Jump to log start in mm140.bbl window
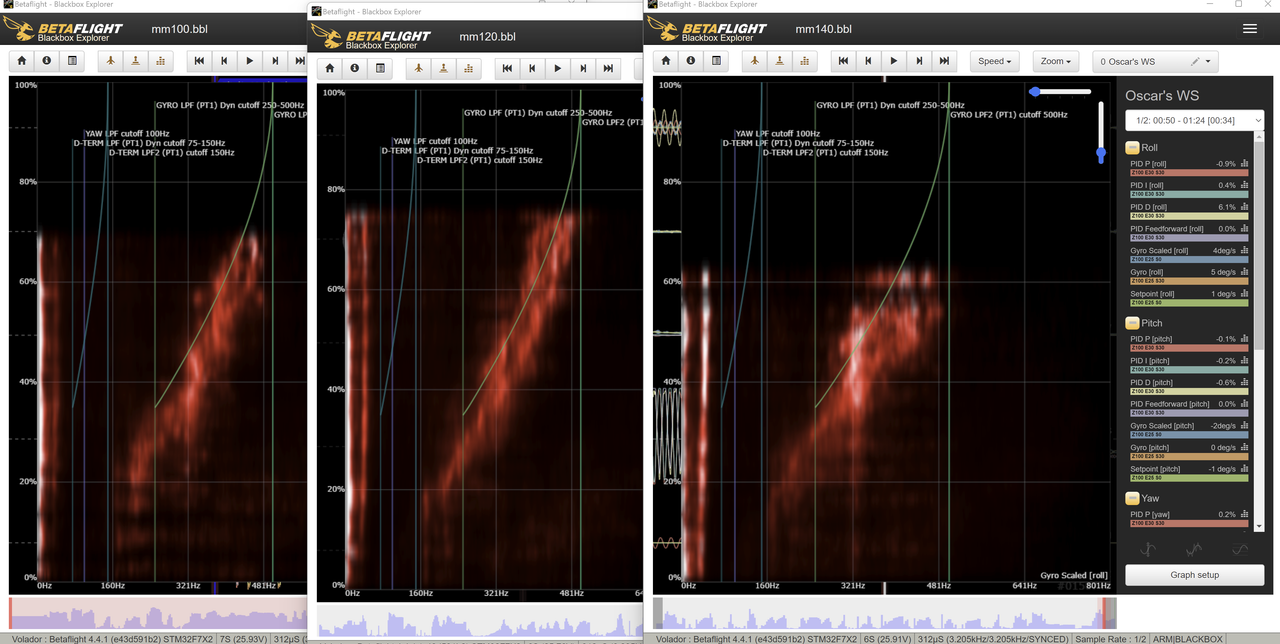This screenshot has width=1280, height=644. pos(844,61)
